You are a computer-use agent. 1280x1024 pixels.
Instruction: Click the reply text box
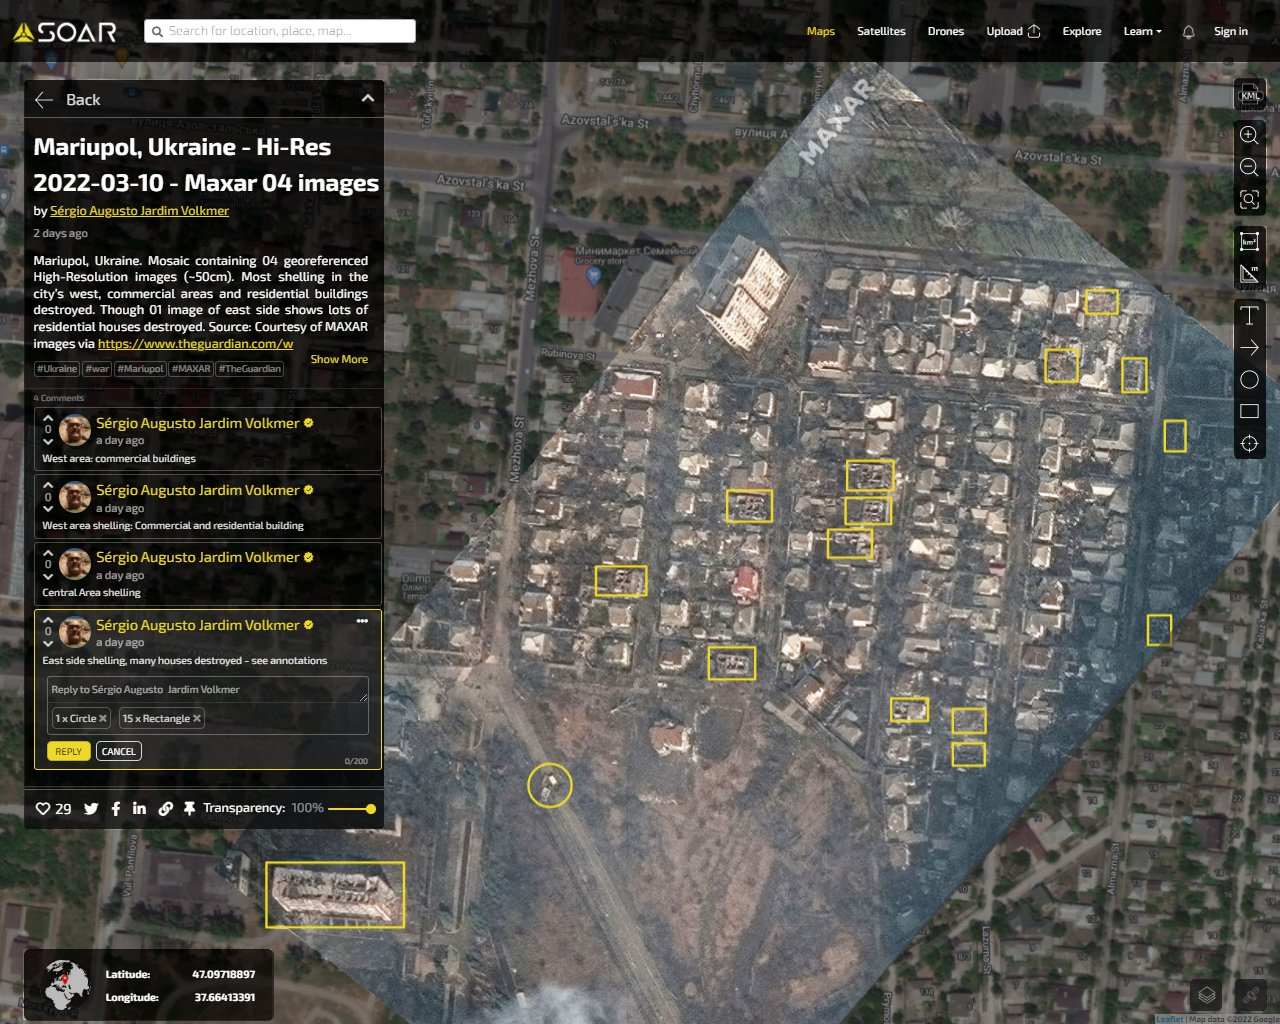click(x=208, y=689)
